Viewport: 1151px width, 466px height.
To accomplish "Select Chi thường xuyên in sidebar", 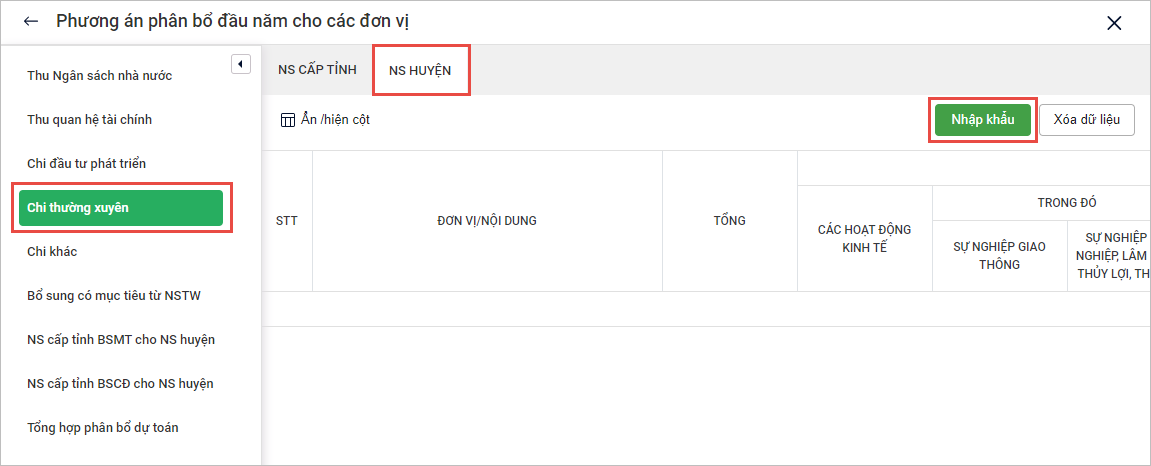I will pos(120,208).
